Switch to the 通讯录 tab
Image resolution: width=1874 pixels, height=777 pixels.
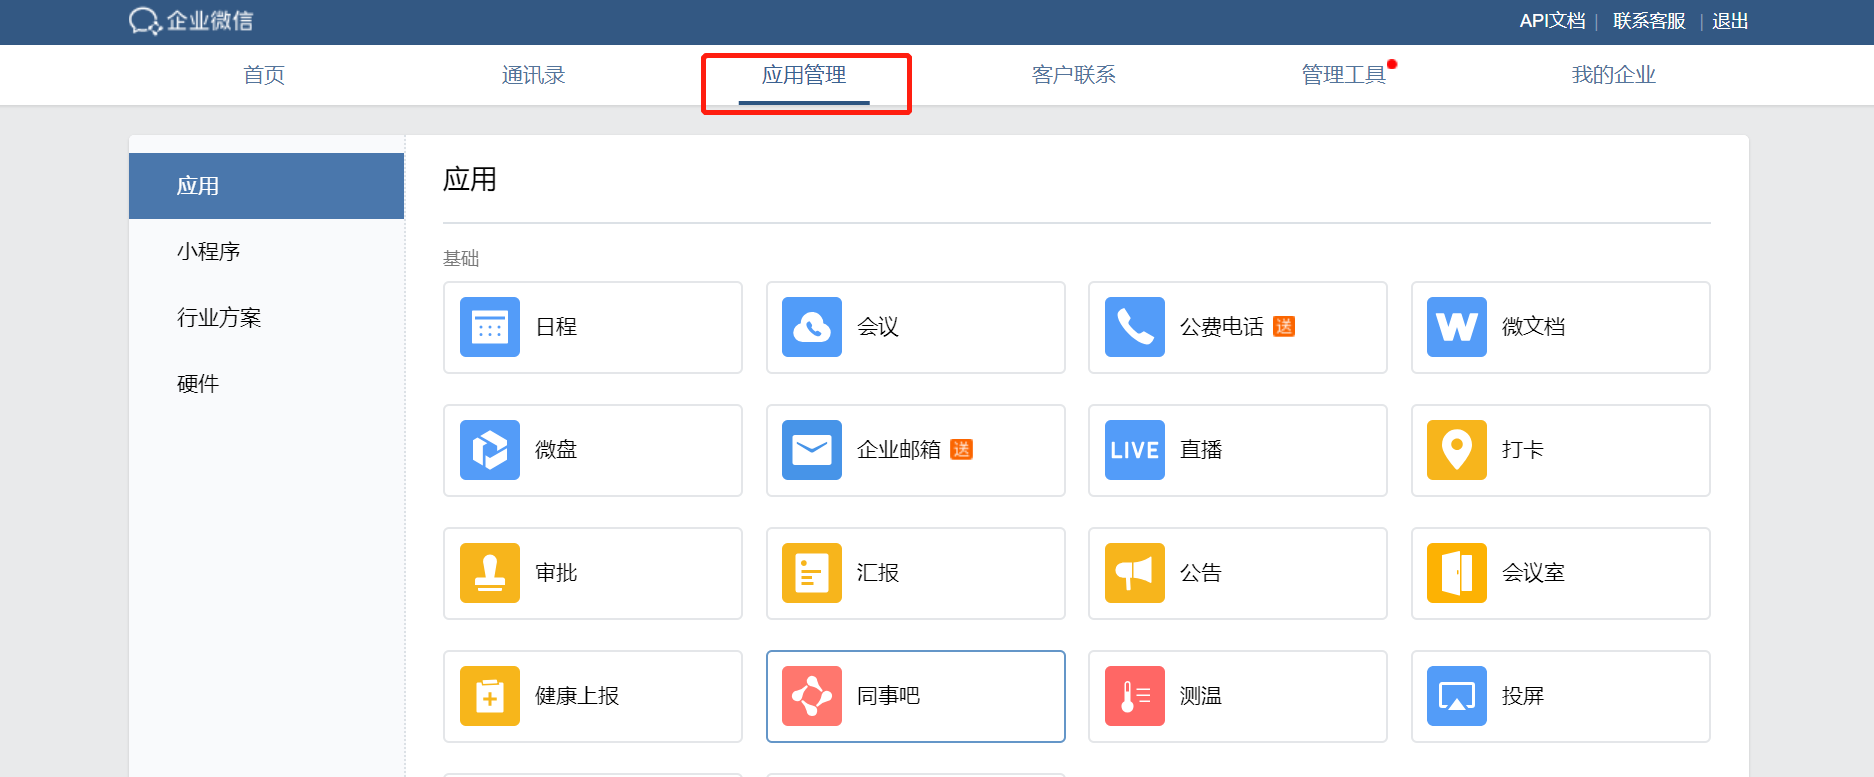click(533, 75)
